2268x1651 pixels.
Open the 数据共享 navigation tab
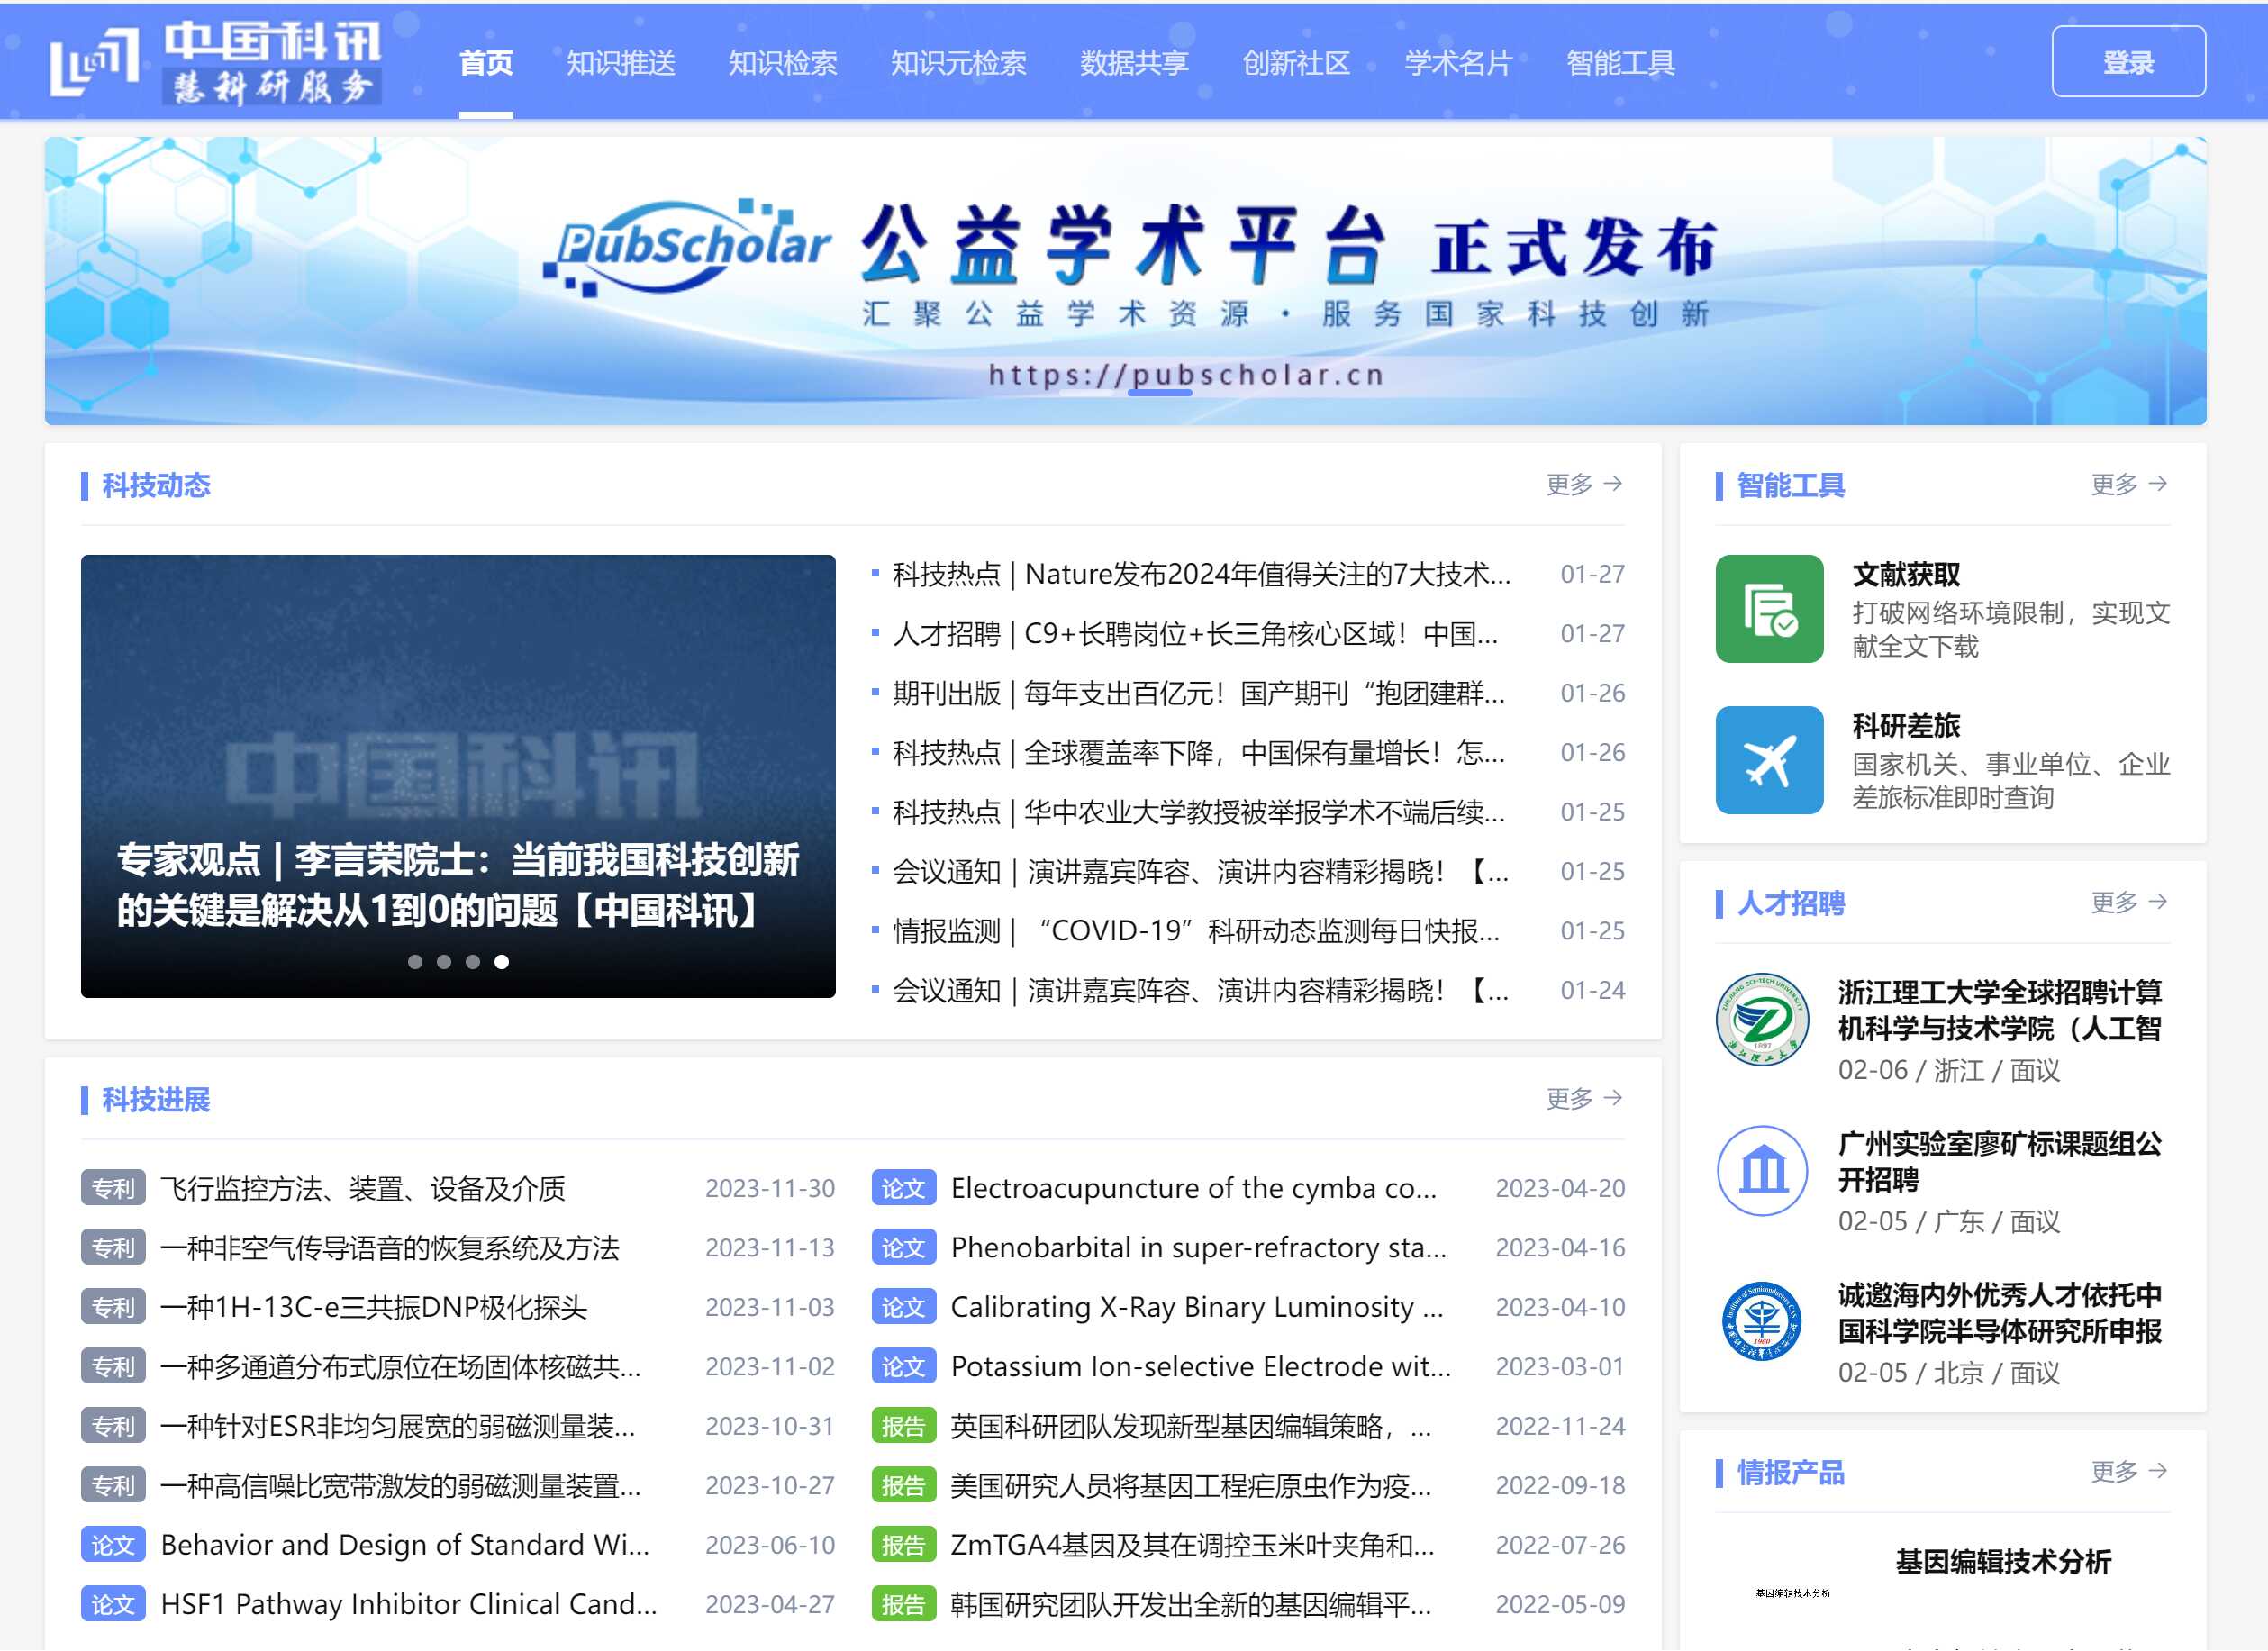point(1133,63)
